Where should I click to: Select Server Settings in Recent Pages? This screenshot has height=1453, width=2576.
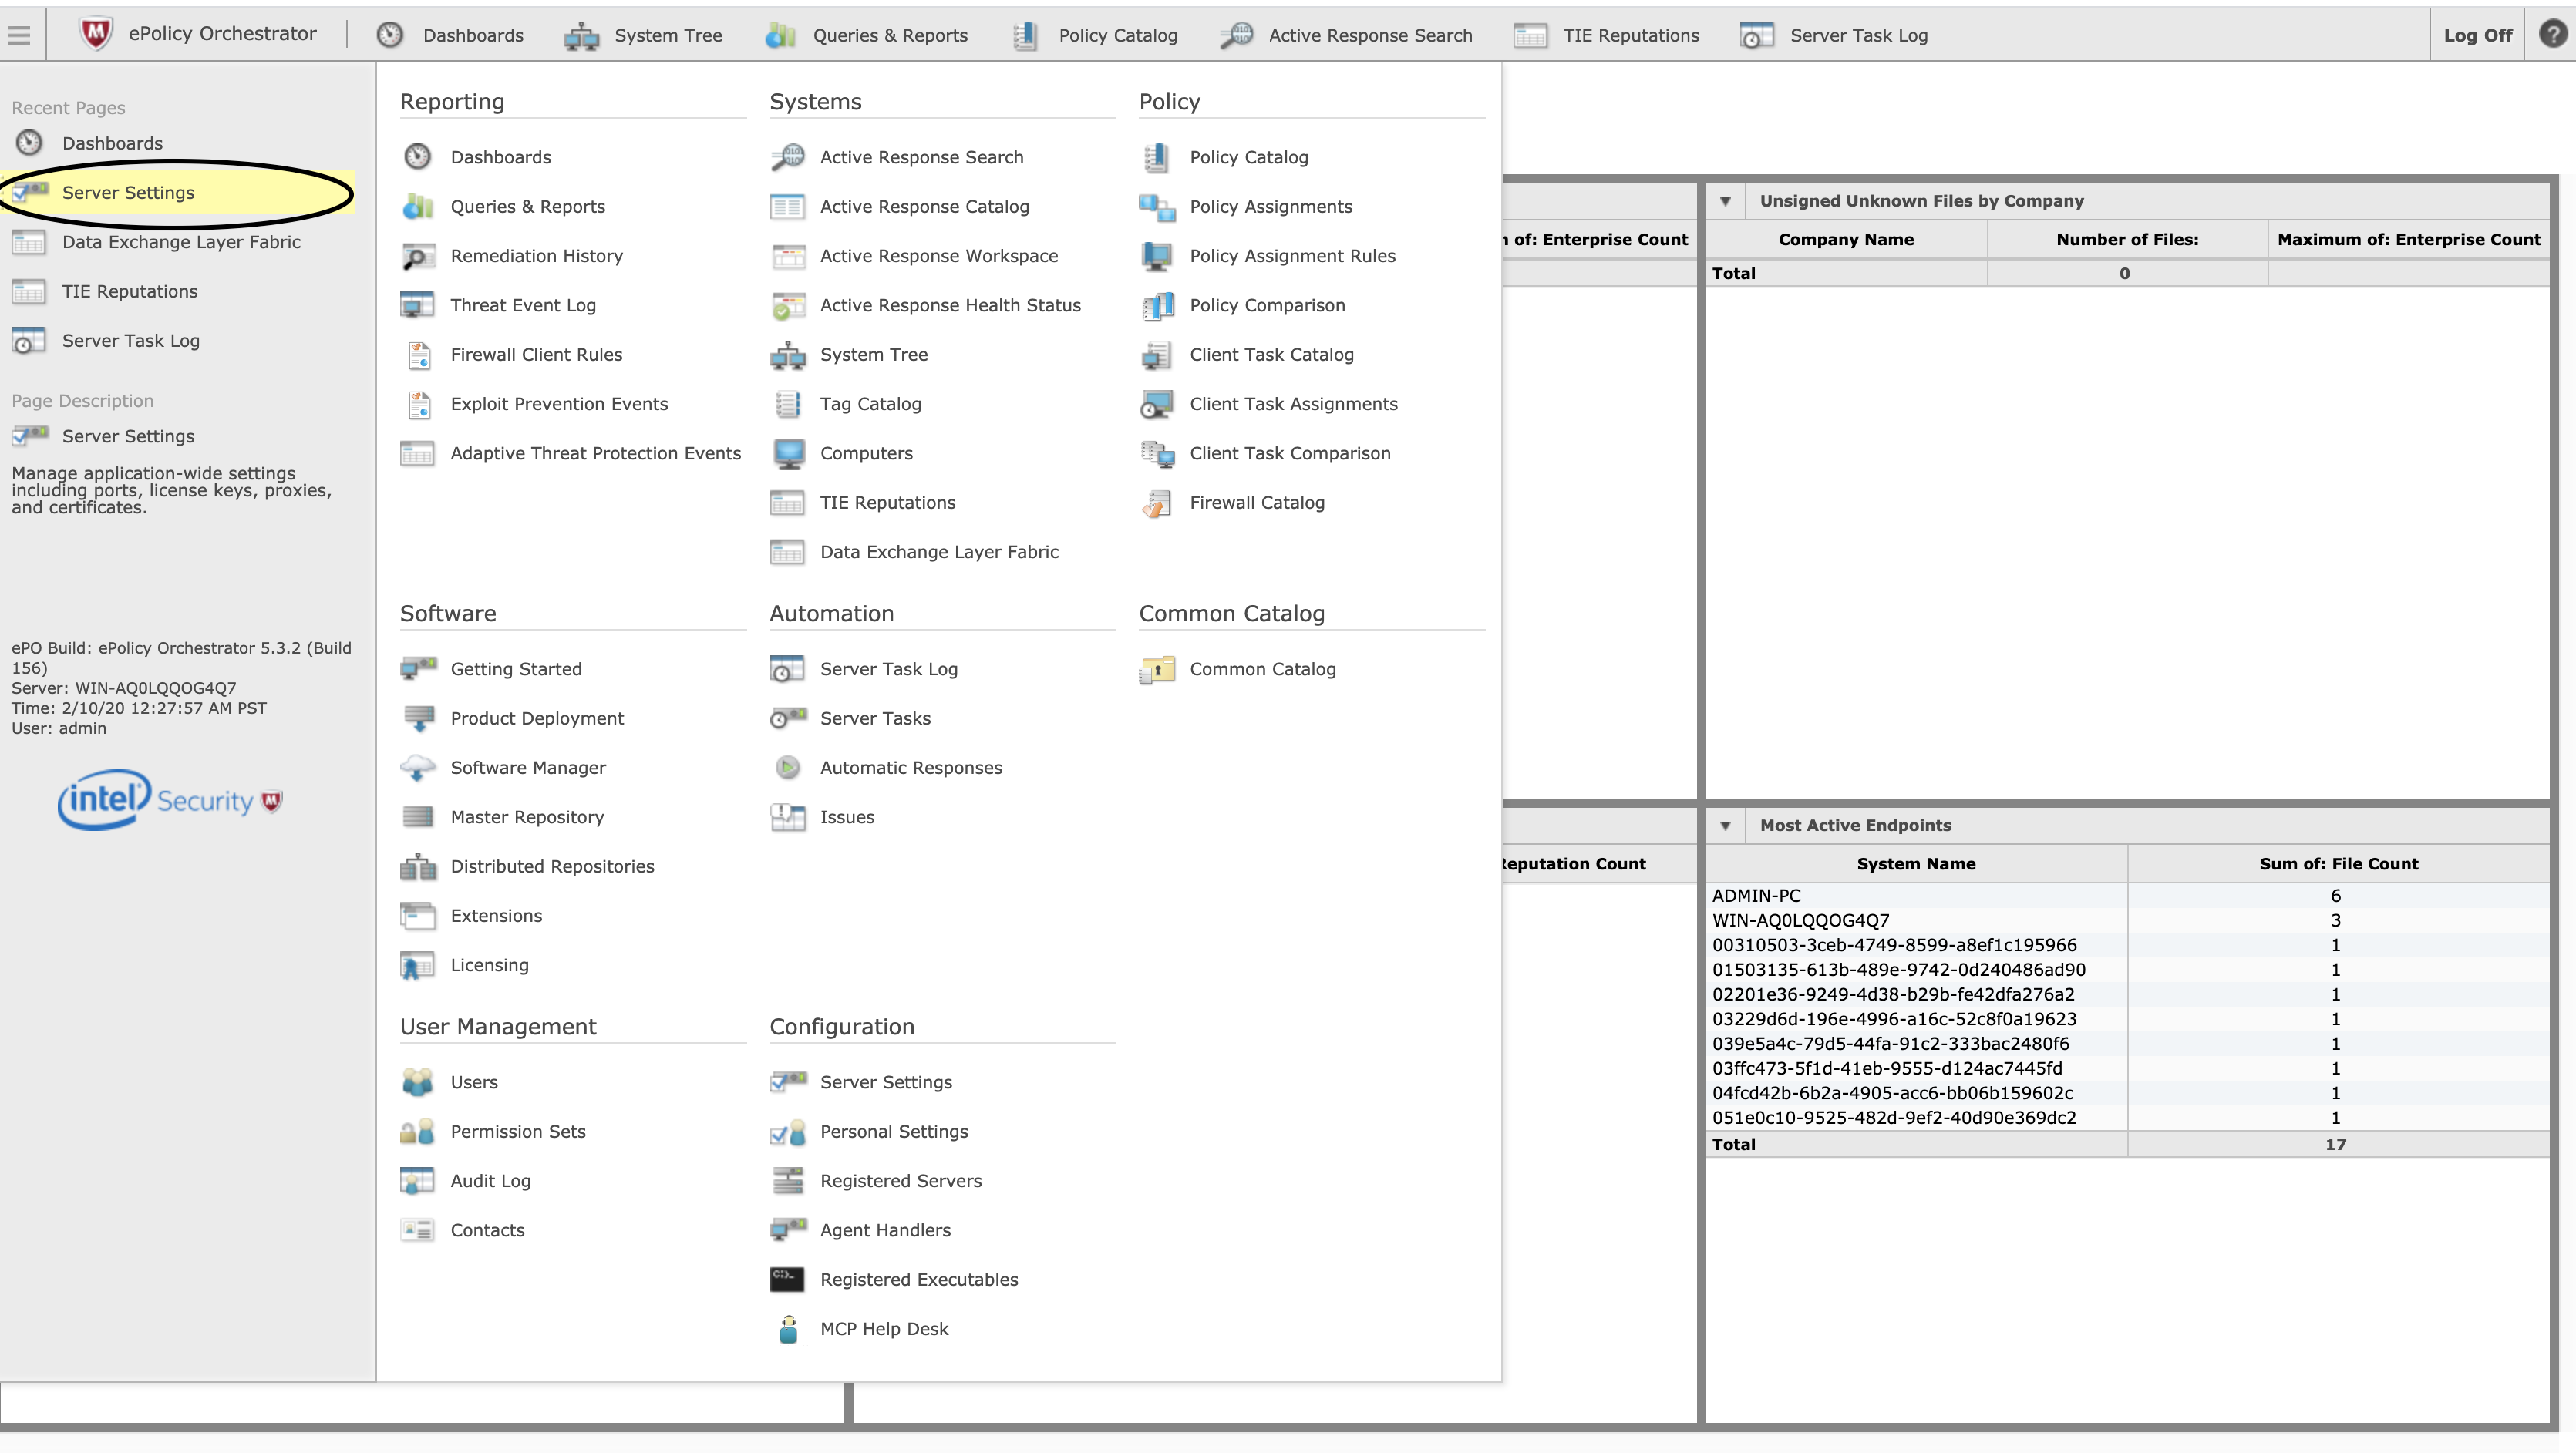[128, 193]
